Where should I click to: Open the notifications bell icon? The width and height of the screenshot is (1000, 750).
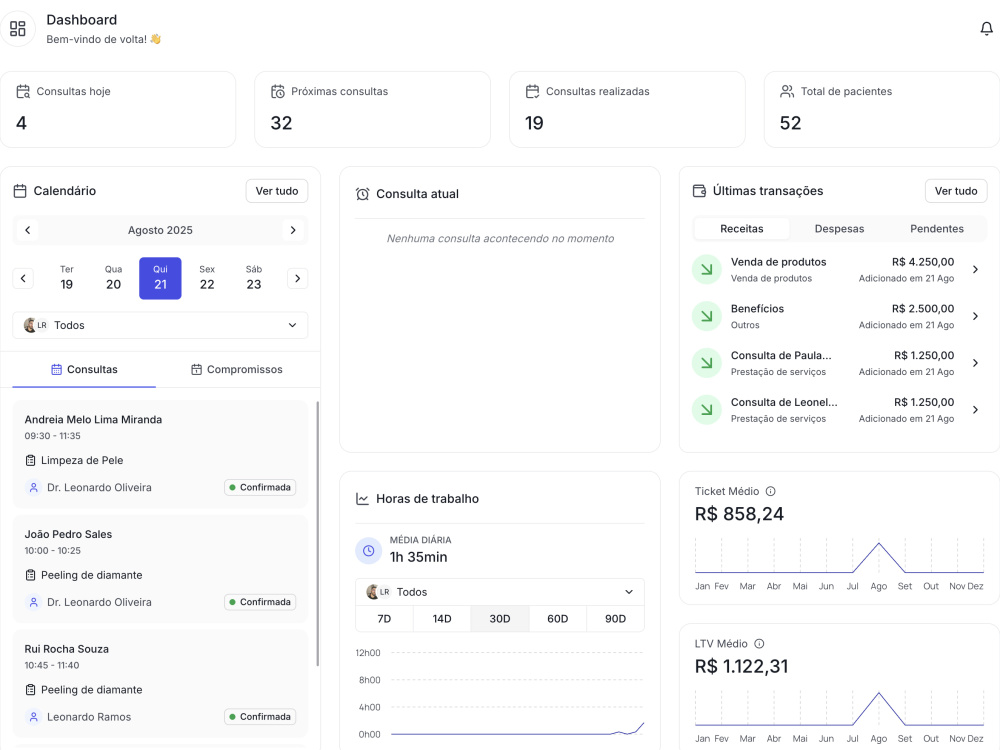986,29
